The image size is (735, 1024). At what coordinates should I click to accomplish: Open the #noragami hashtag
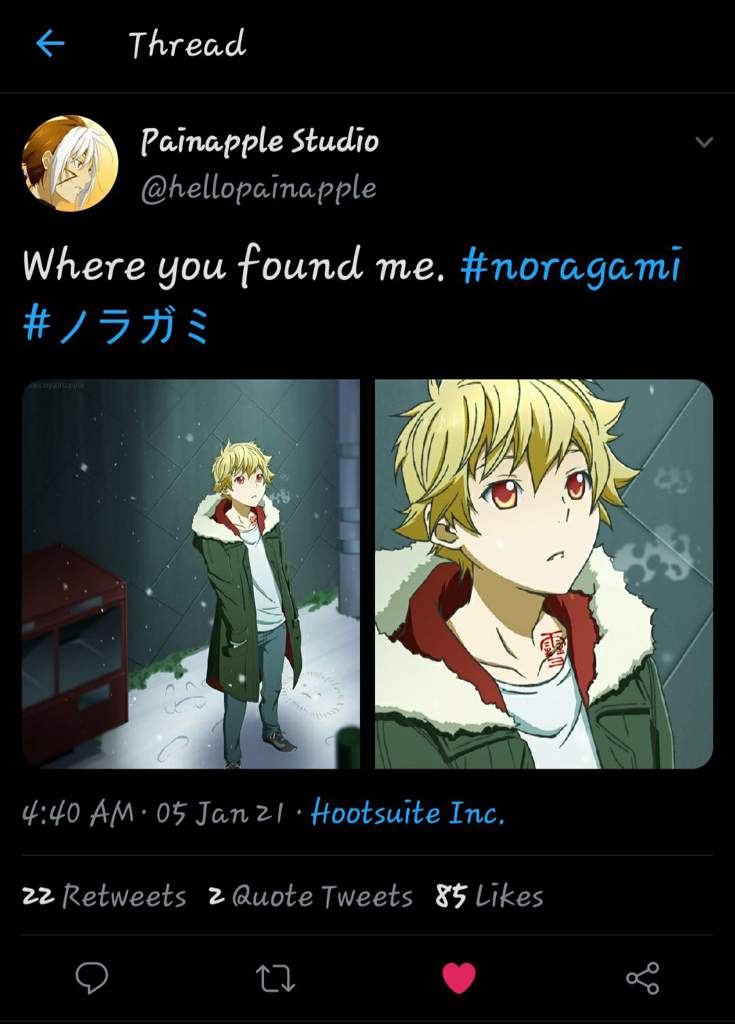pos(572,266)
